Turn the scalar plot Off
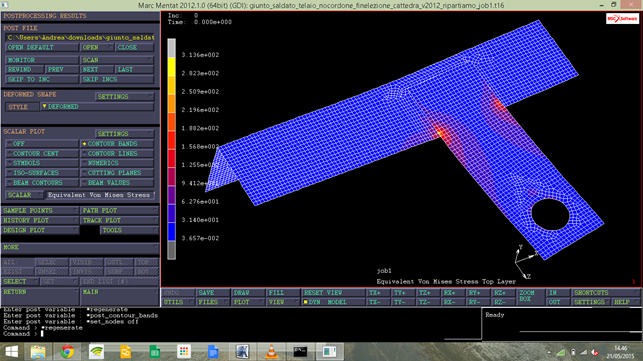The image size is (643, 361). pos(42,144)
